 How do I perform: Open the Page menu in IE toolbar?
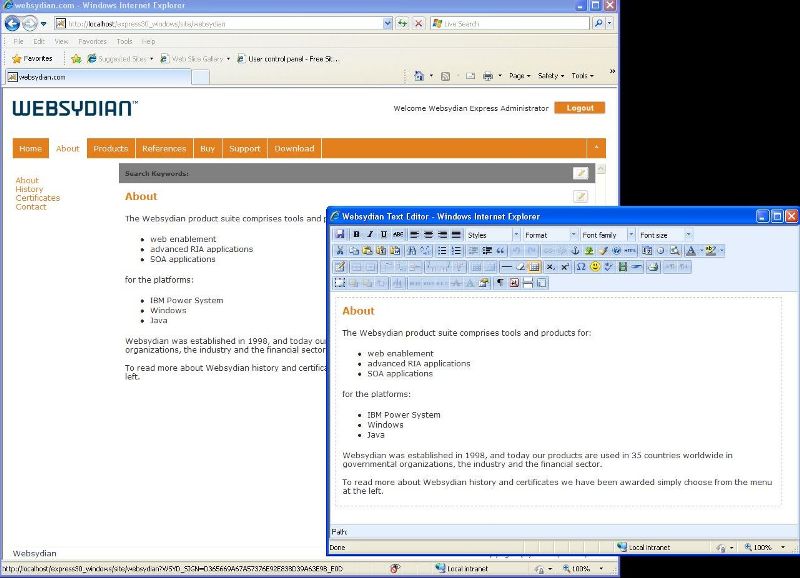pos(519,76)
